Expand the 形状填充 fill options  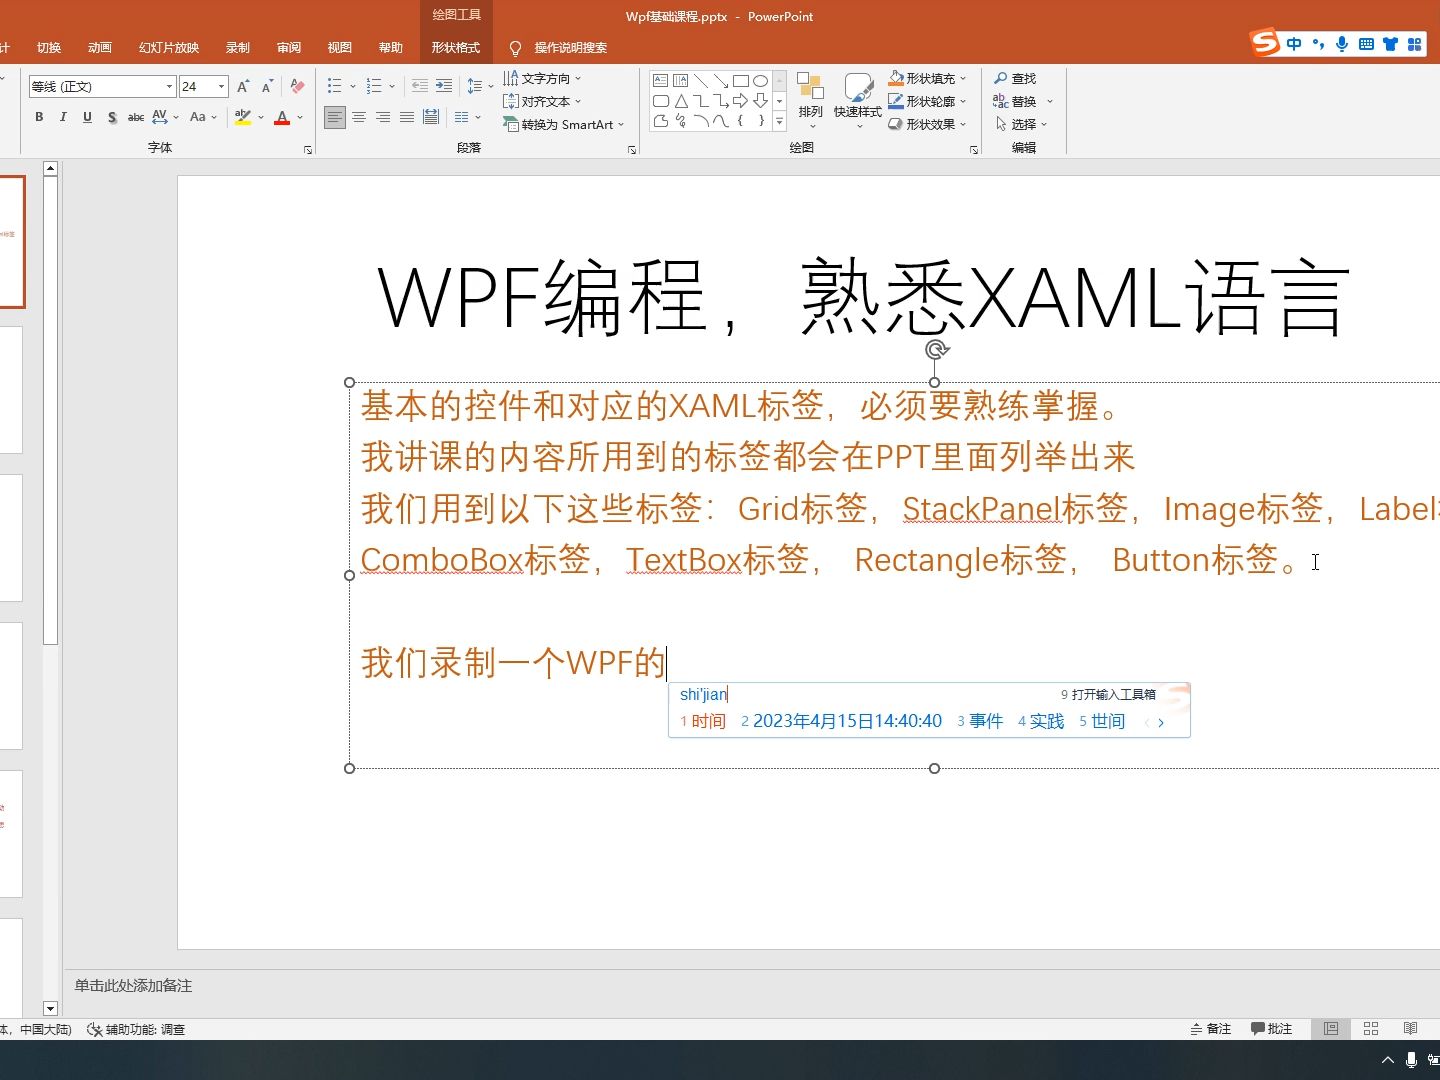(x=963, y=78)
